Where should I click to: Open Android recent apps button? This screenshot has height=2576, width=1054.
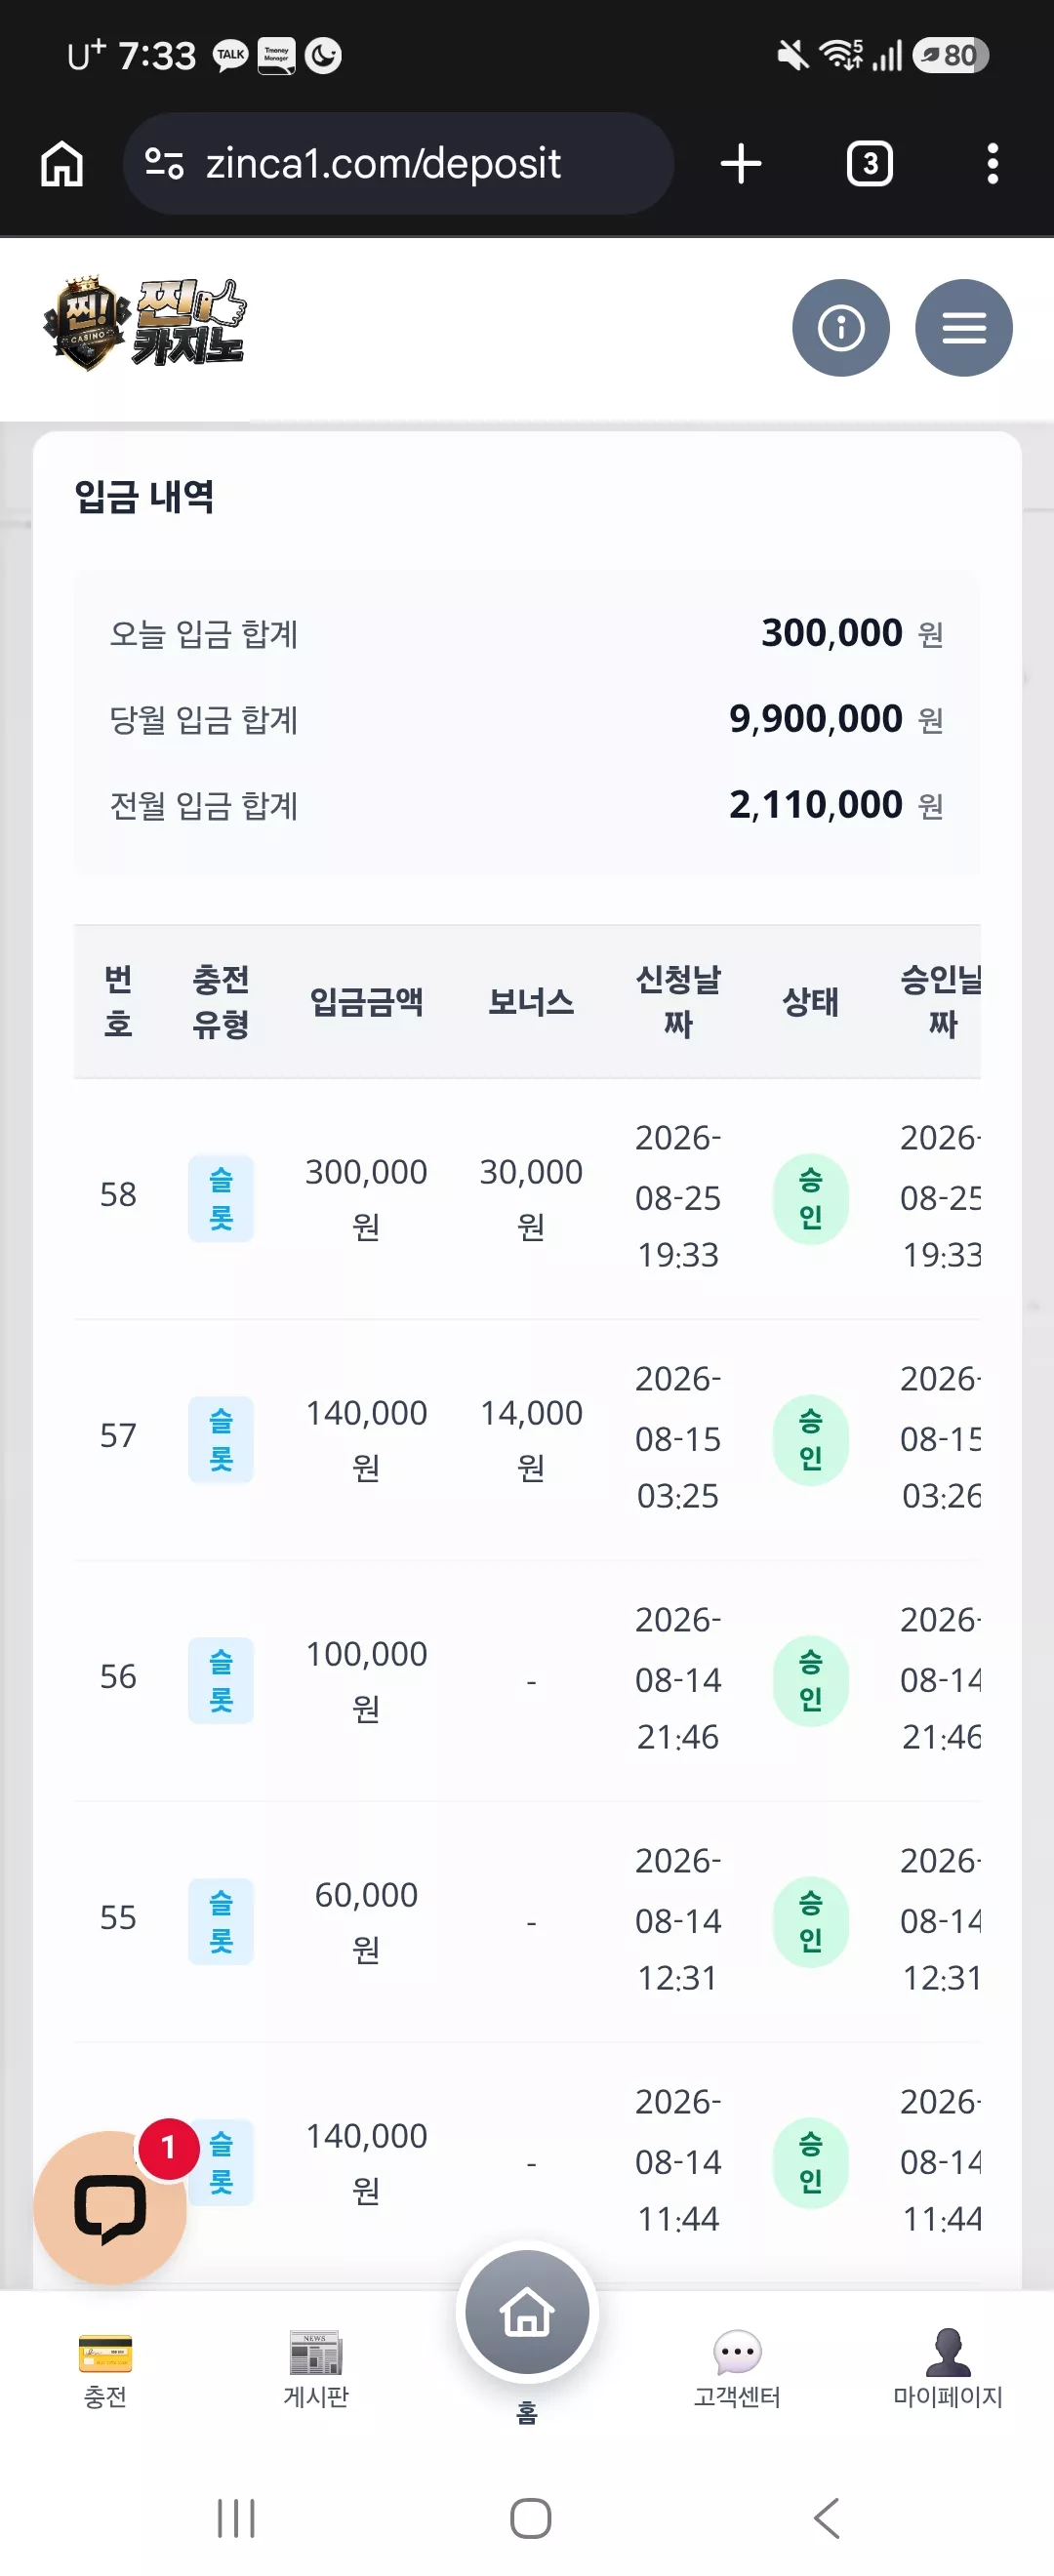236,2517
